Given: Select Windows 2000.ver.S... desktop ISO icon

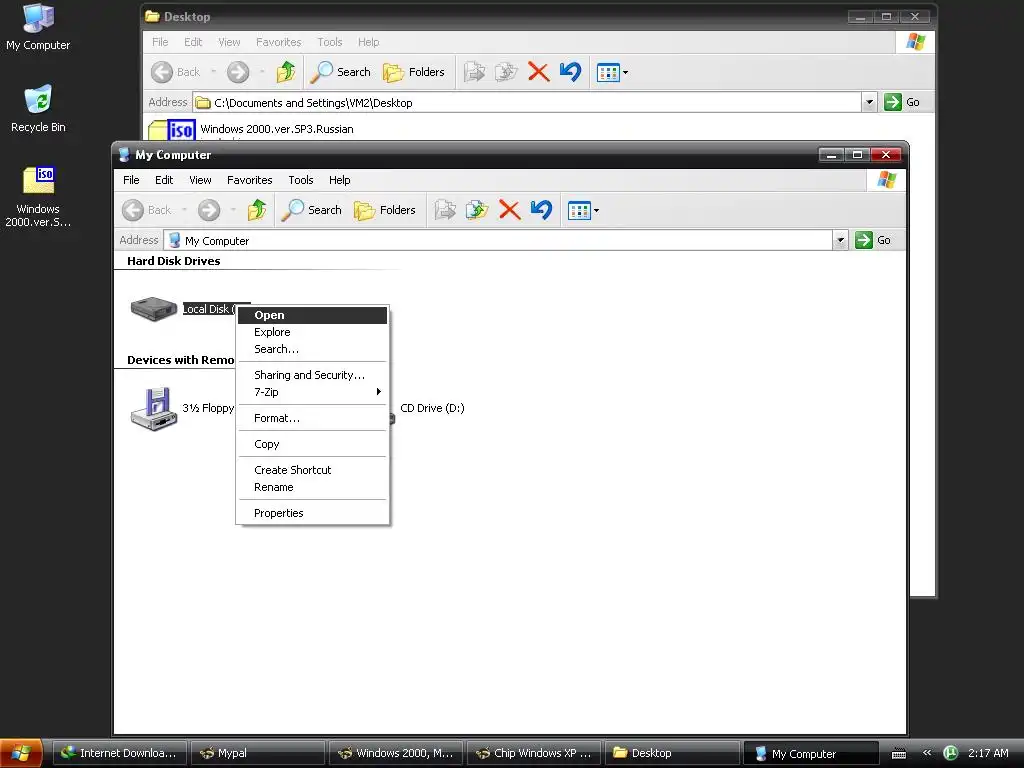Looking at the screenshot, I should click(x=38, y=196).
